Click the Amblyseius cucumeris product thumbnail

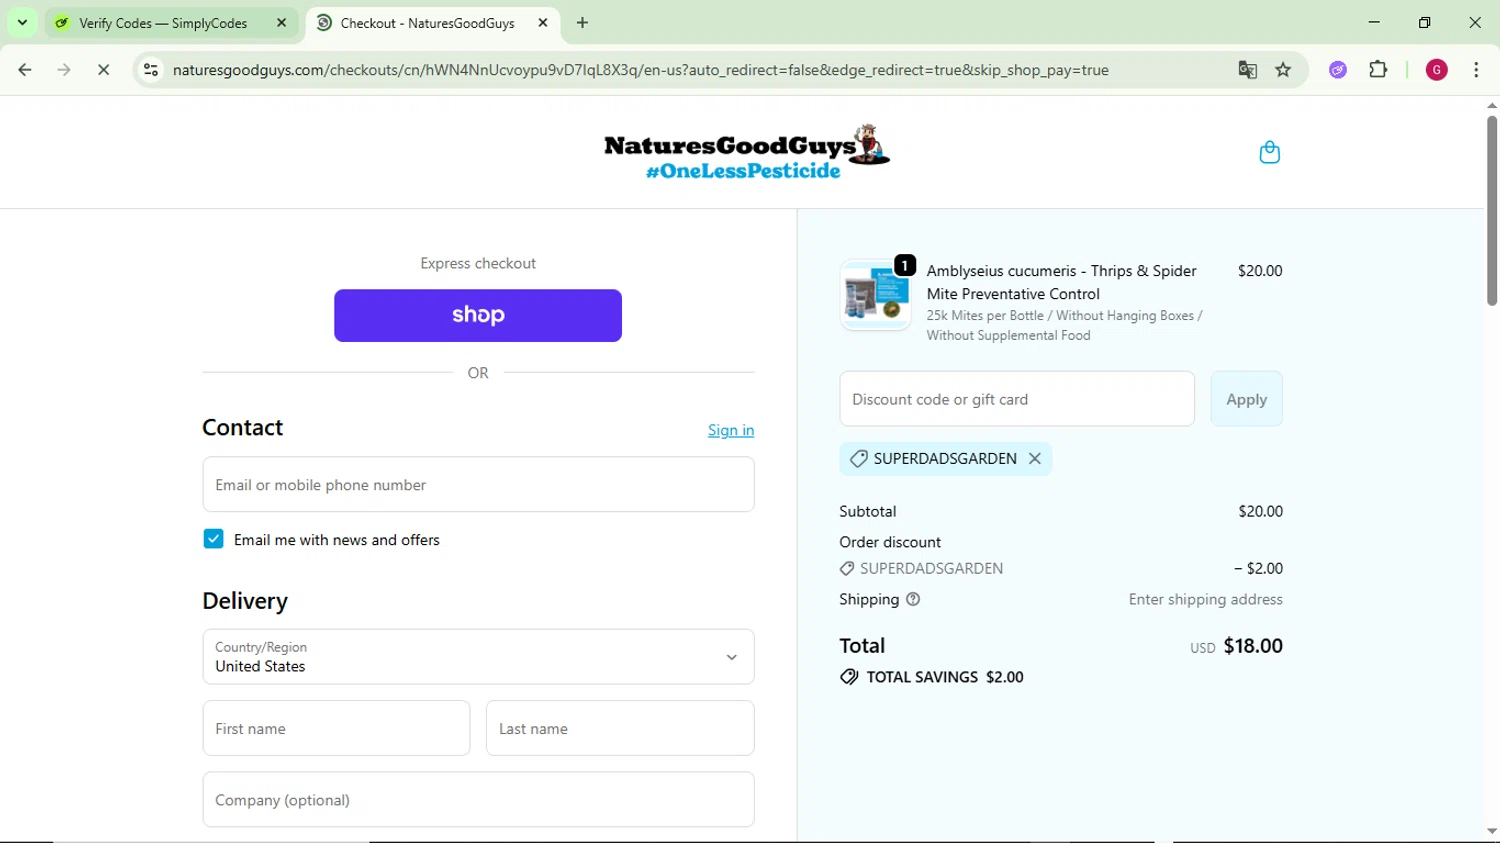click(875, 296)
